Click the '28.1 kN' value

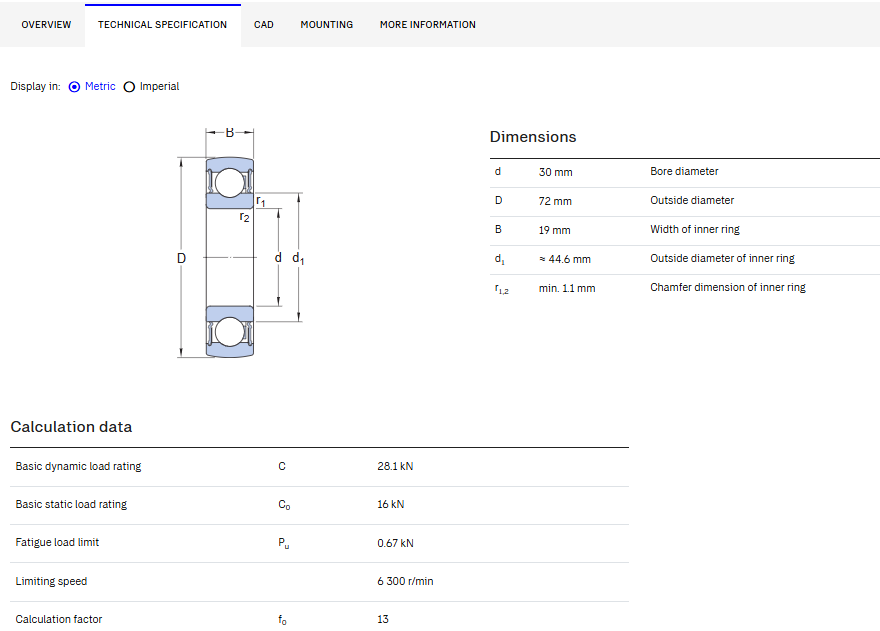coord(395,466)
